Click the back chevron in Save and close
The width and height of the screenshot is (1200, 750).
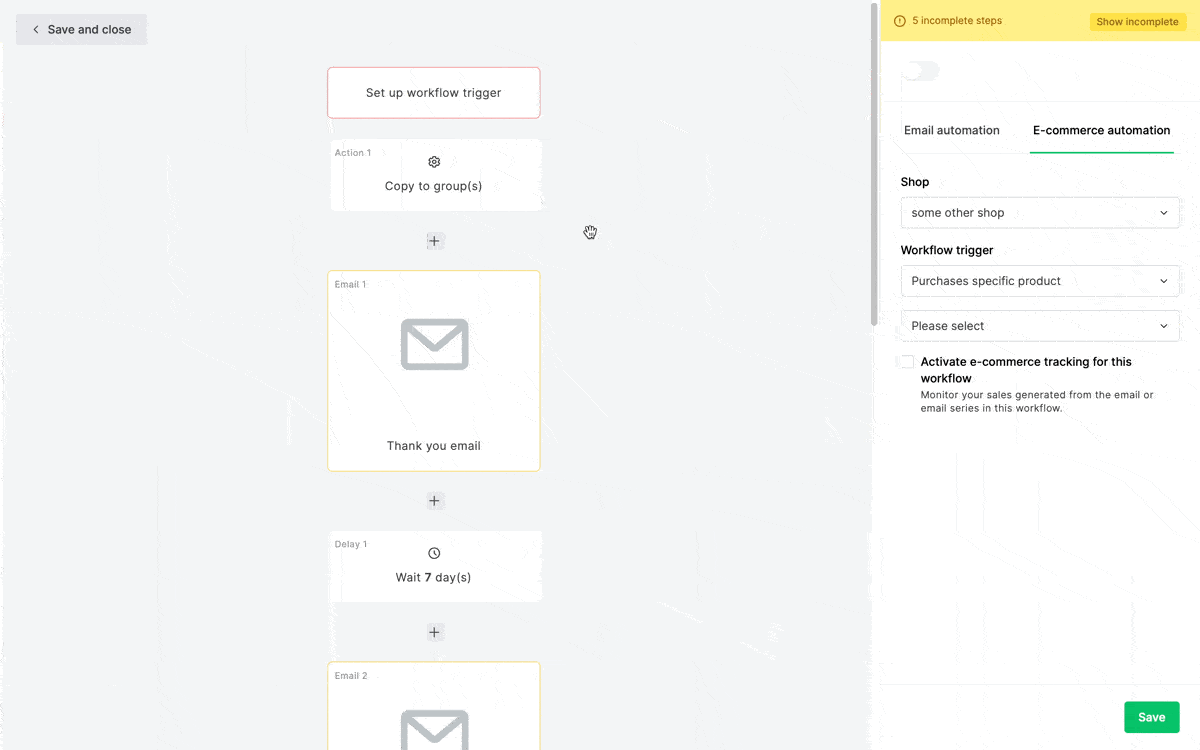(x=36, y=30)
